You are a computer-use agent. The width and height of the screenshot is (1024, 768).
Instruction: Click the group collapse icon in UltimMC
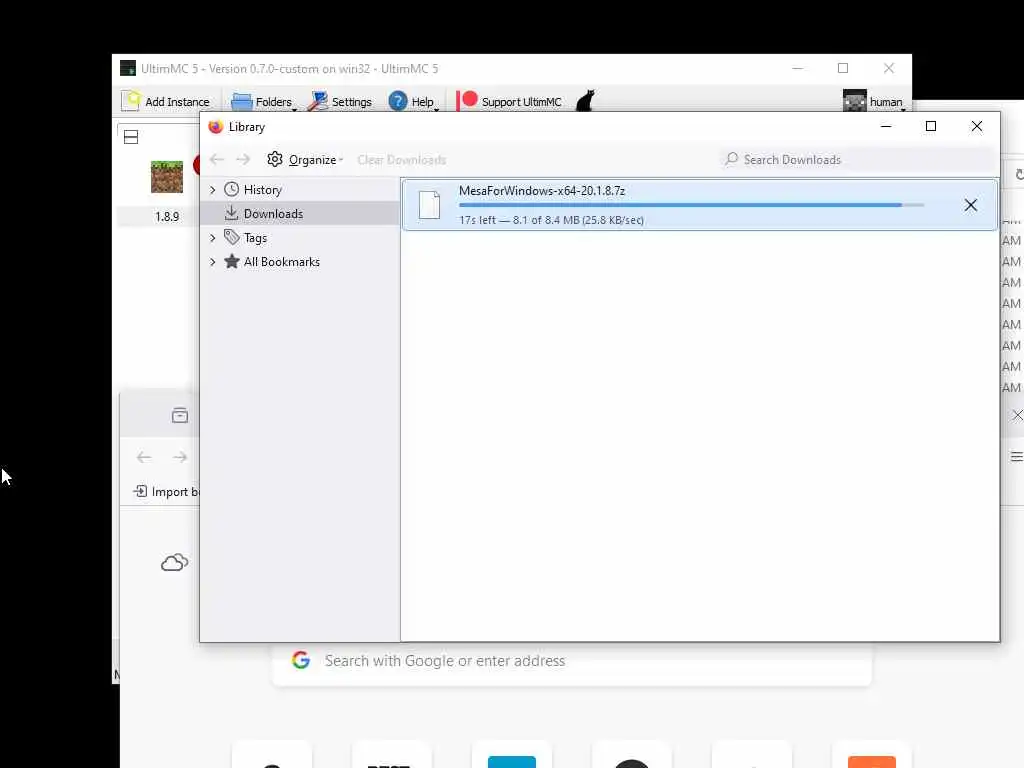pos(131,137)
